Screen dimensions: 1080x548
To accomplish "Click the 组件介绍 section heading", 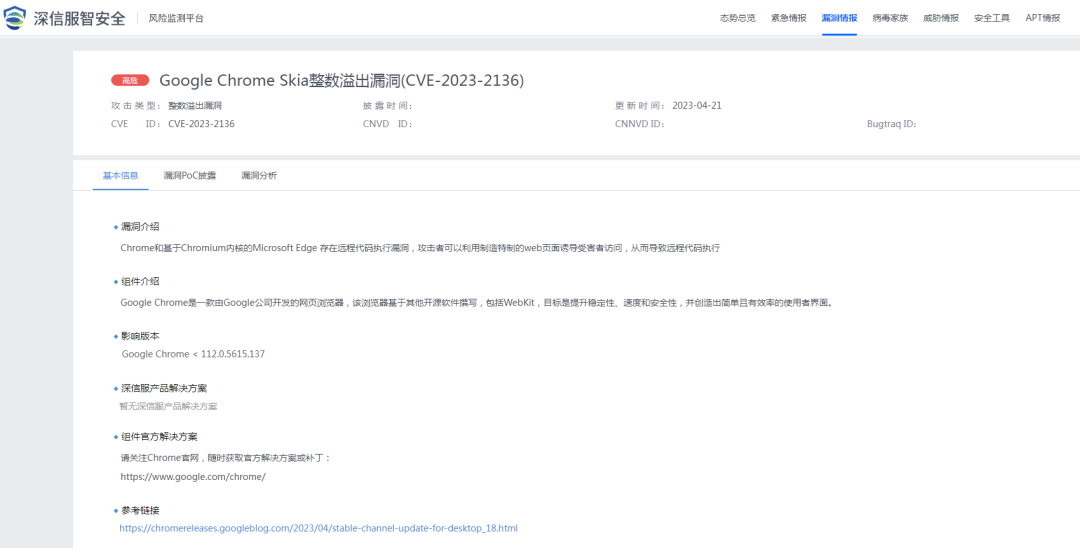I will (x=140, y=282).
